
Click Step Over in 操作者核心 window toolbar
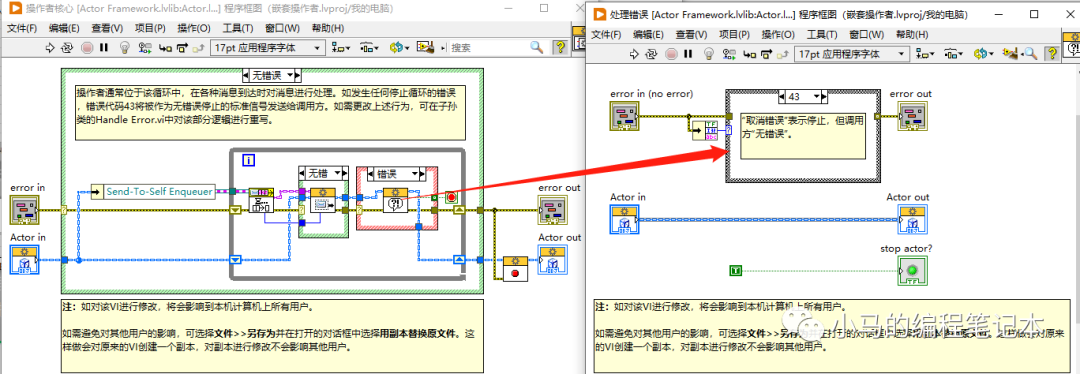tap(183, 48)
